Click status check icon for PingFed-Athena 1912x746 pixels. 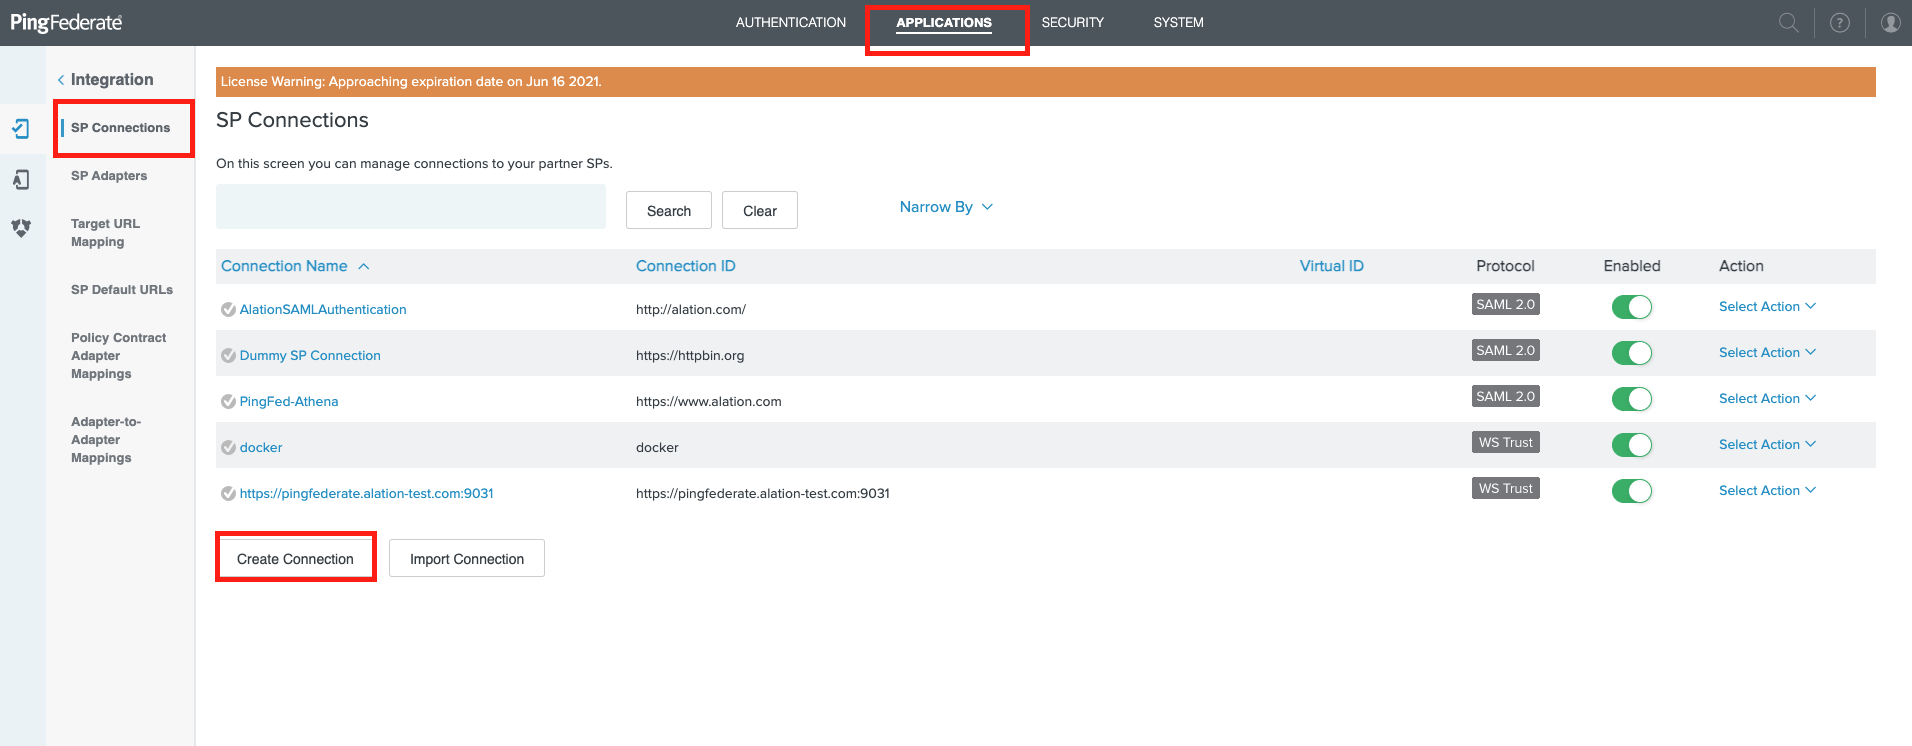click(x=228, y=402)
